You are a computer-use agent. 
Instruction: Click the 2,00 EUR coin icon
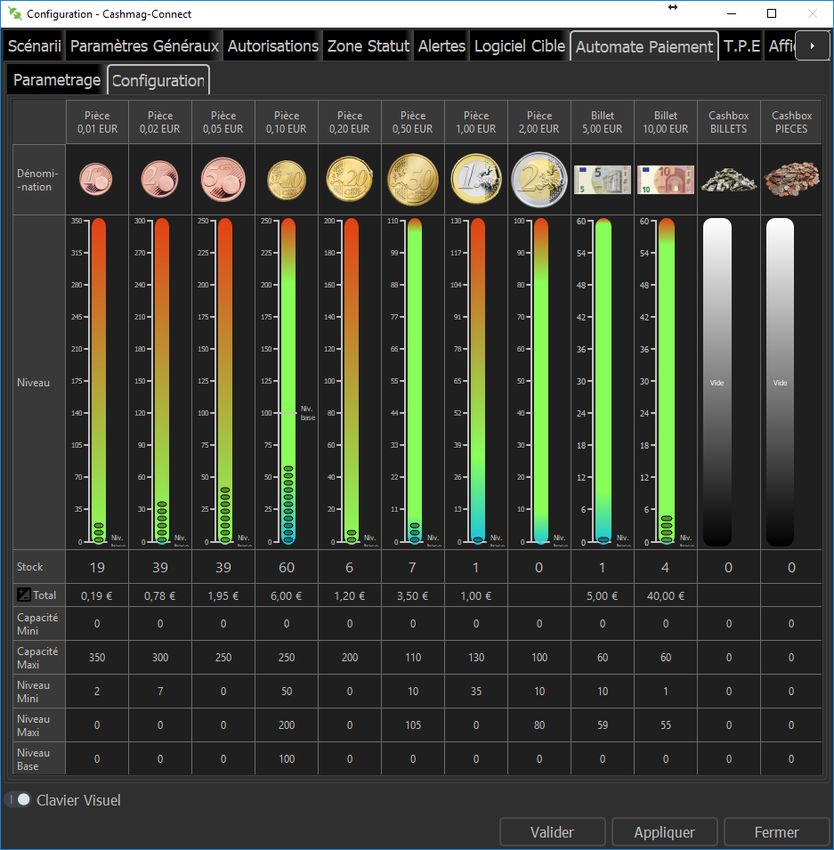pyautogui.click(x=539, y=180)
